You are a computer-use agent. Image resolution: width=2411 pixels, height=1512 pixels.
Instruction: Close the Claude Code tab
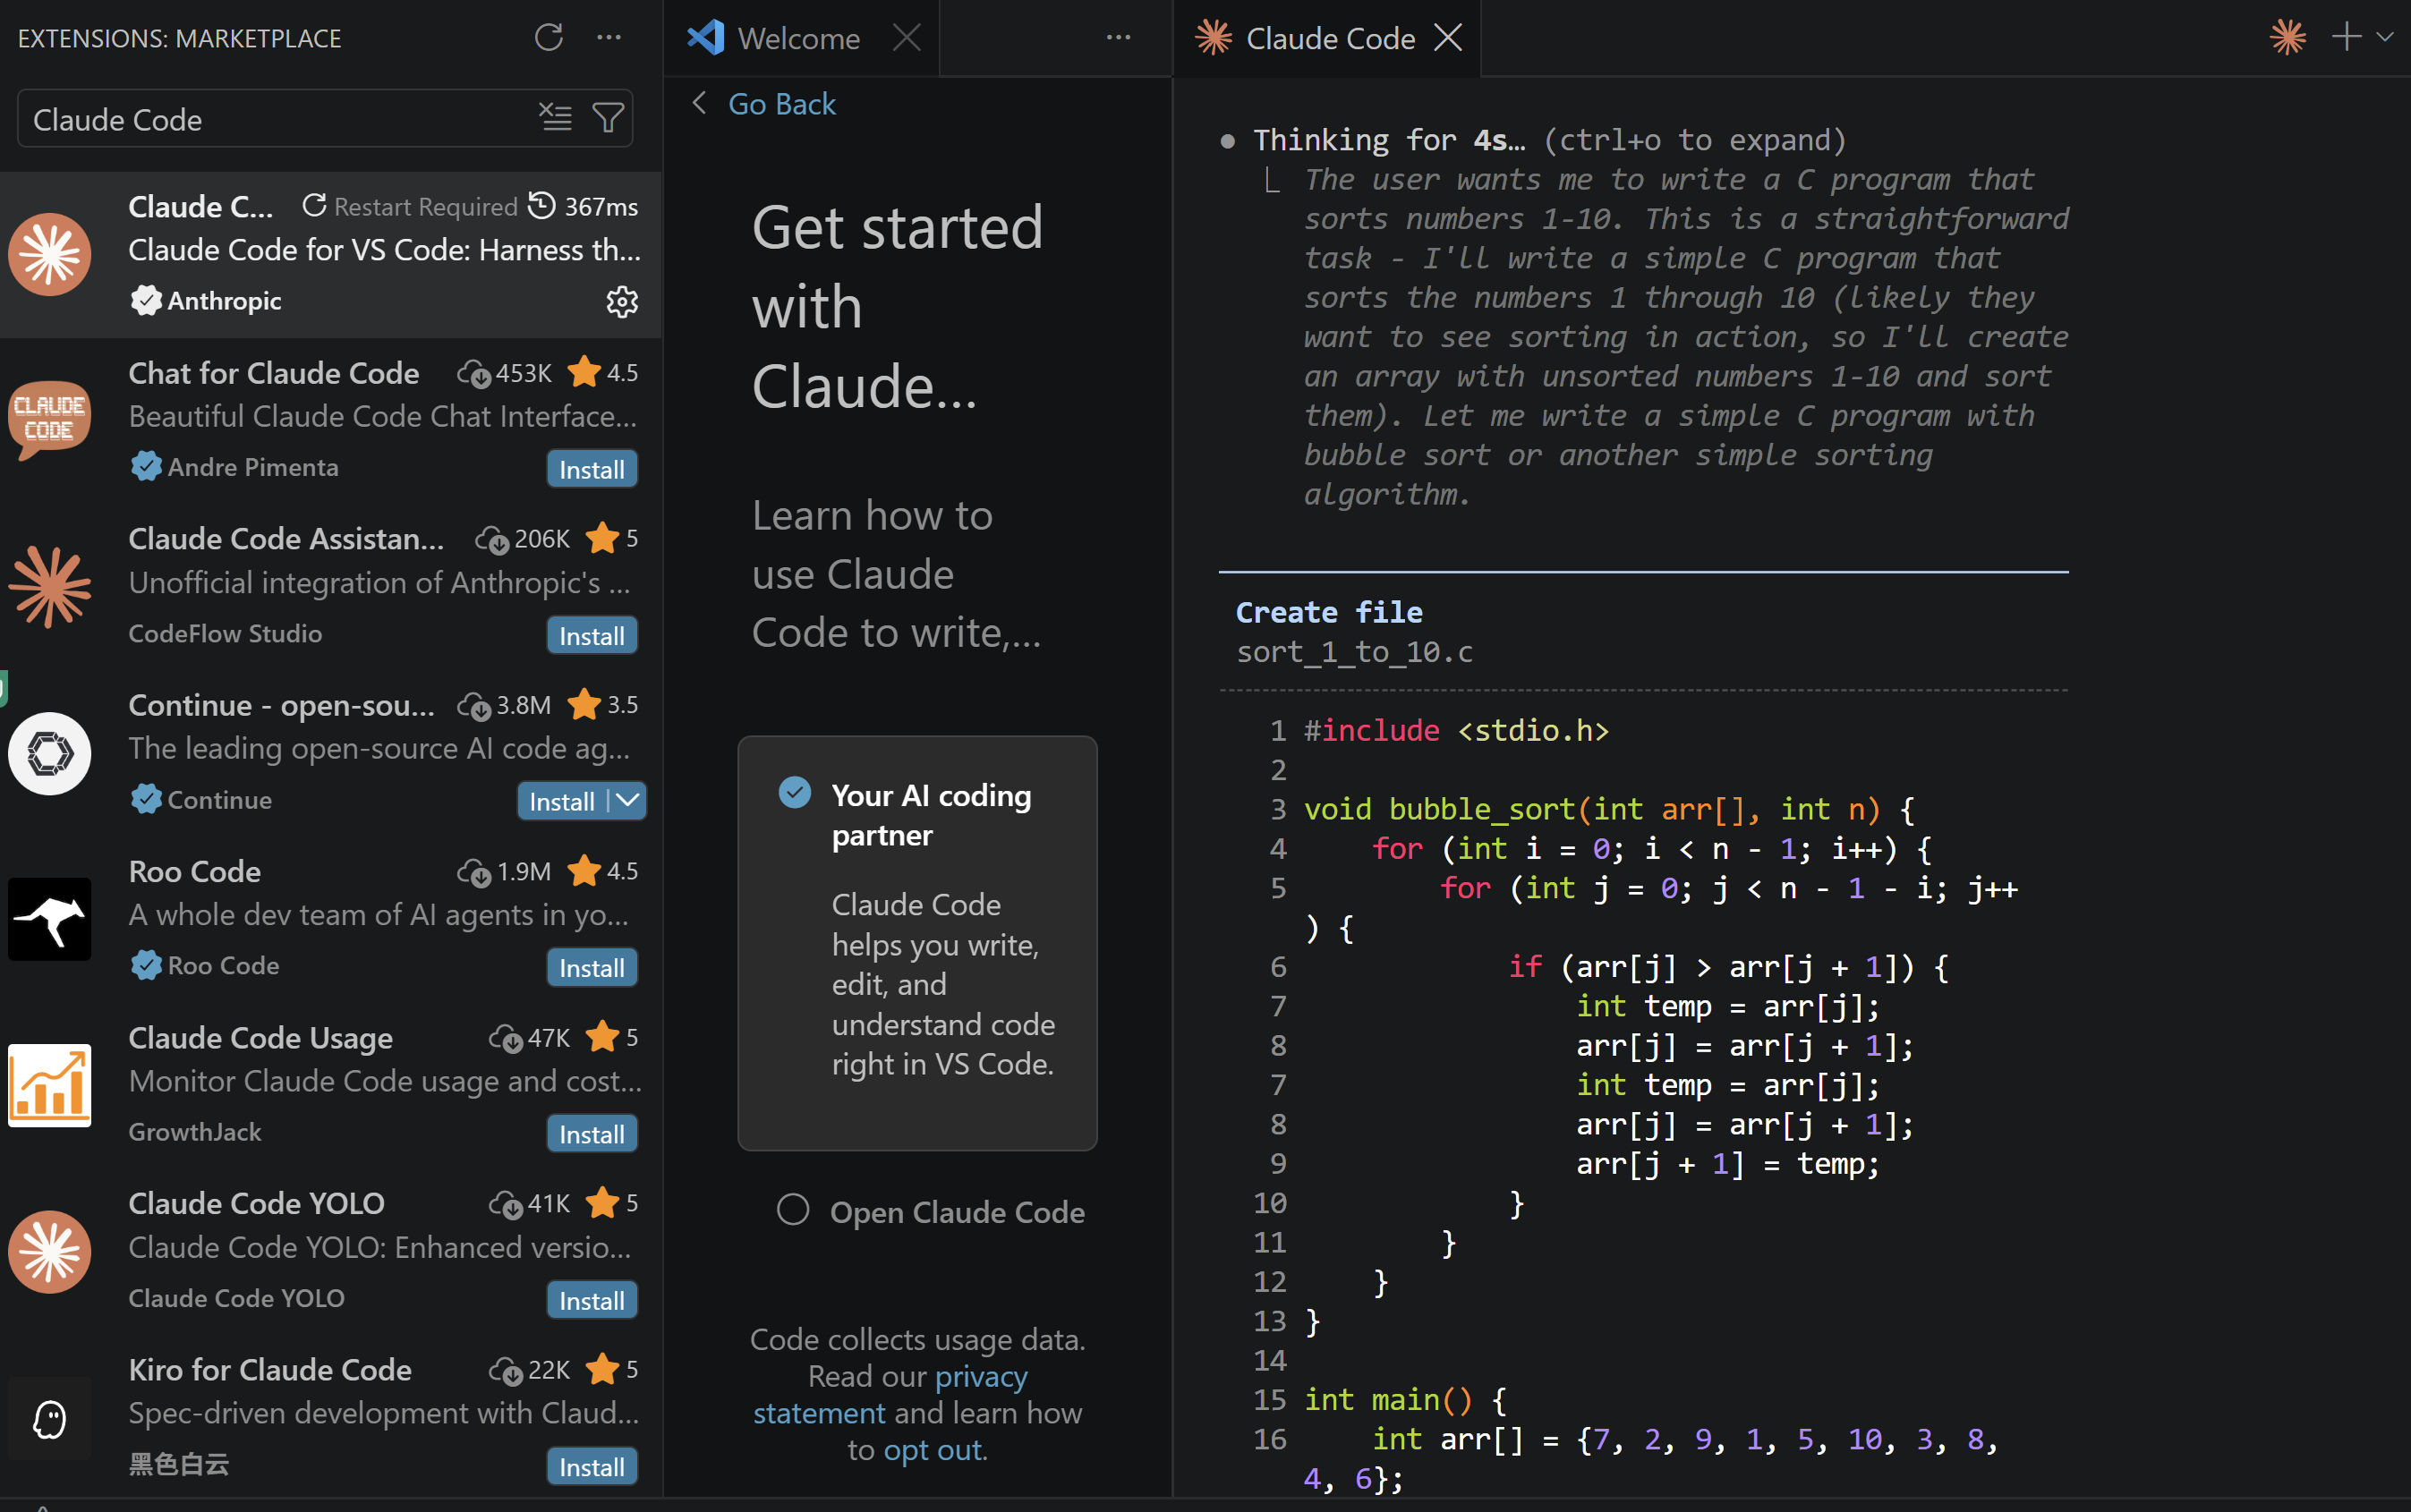click(1448, 38)
